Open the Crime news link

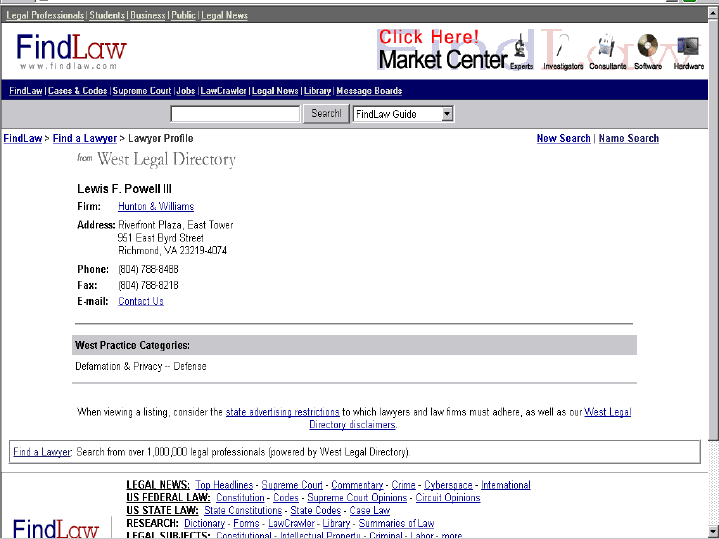[404, 485]
